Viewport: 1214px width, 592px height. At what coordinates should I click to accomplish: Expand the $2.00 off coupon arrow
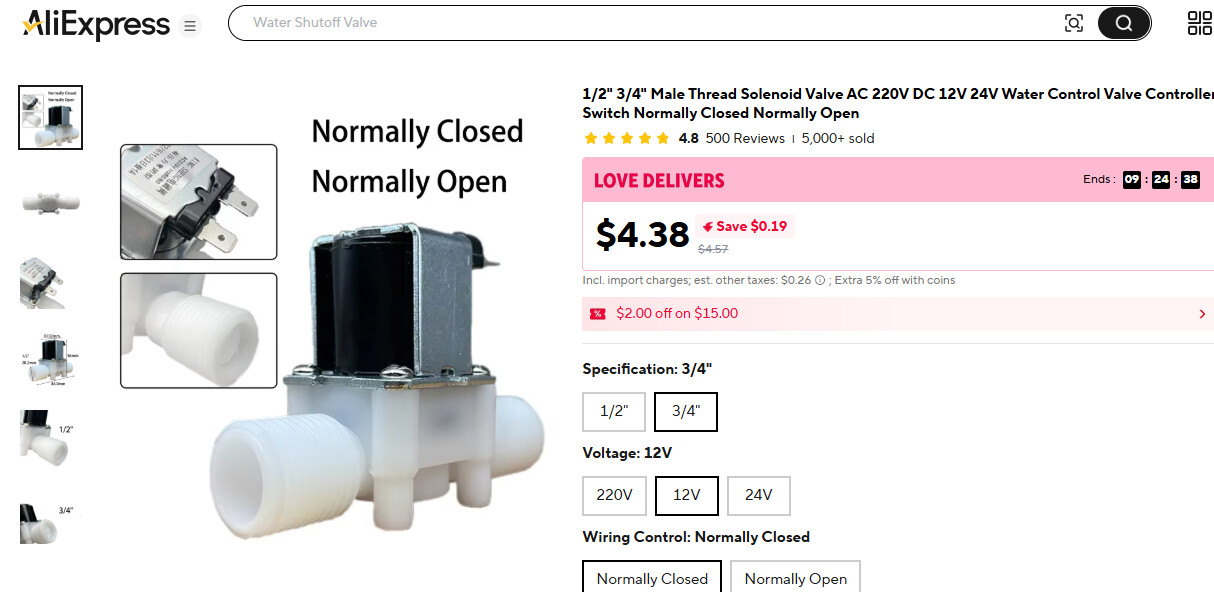pyautogui.click(x=1201, y=314)
